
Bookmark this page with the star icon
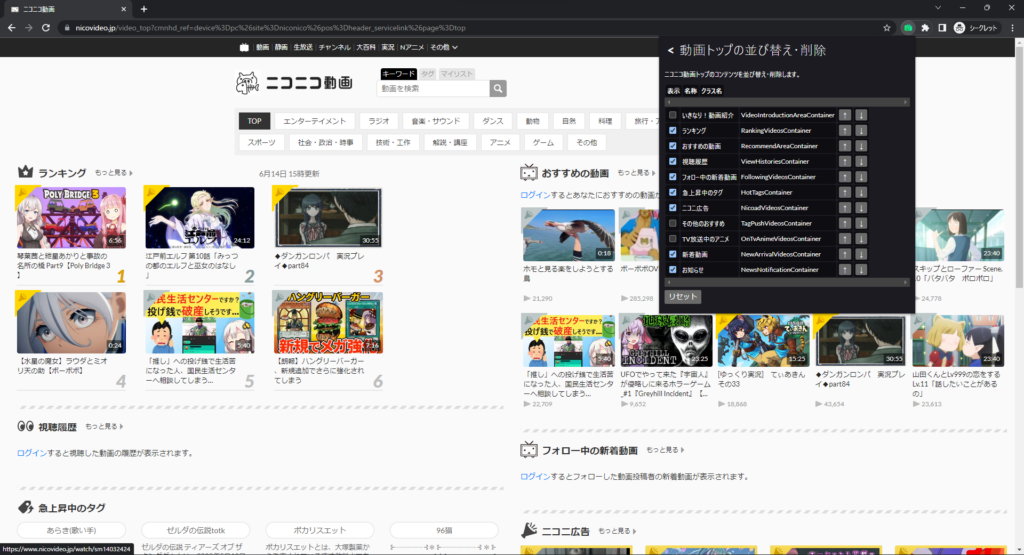pyautogui.click(x=886, y=28)
